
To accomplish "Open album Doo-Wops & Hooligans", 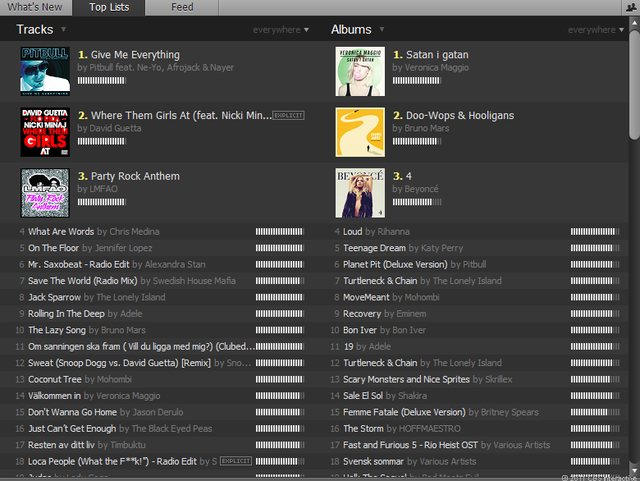I will [x=460, y=116].
